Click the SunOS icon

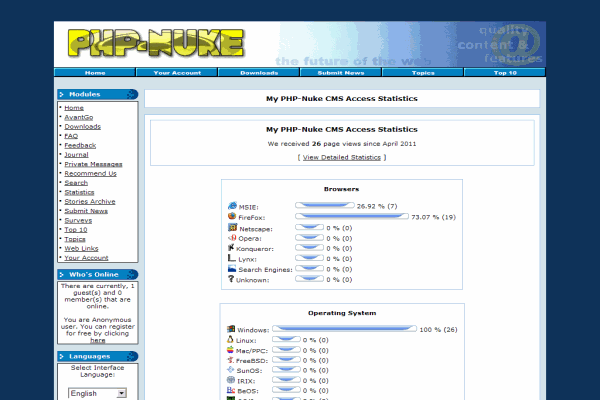point(230,369)
